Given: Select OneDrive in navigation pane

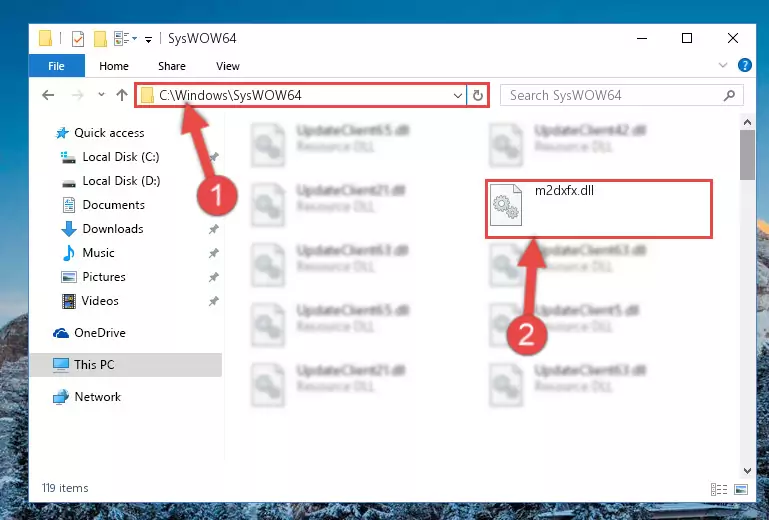Looking at the screenshot, I should pyautogui.click(x=100, y=333).
